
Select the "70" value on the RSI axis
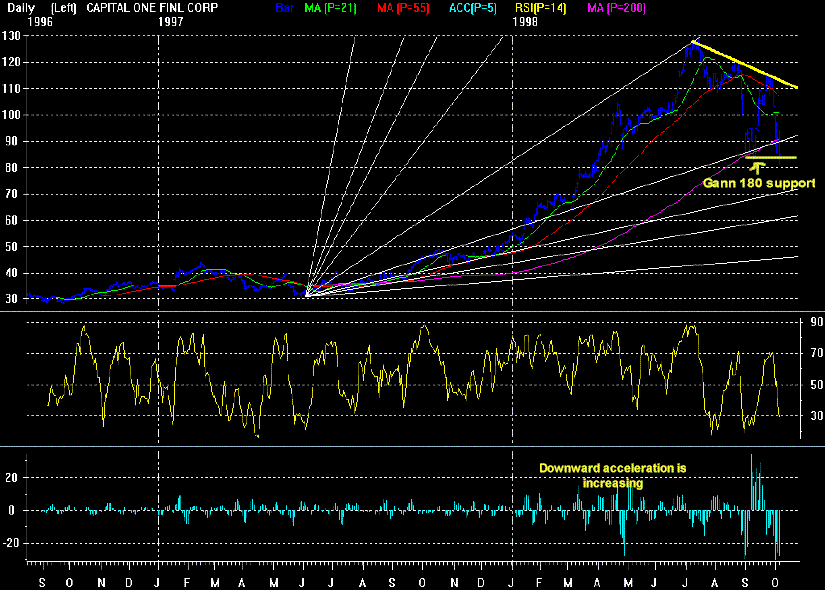(817, 353)
